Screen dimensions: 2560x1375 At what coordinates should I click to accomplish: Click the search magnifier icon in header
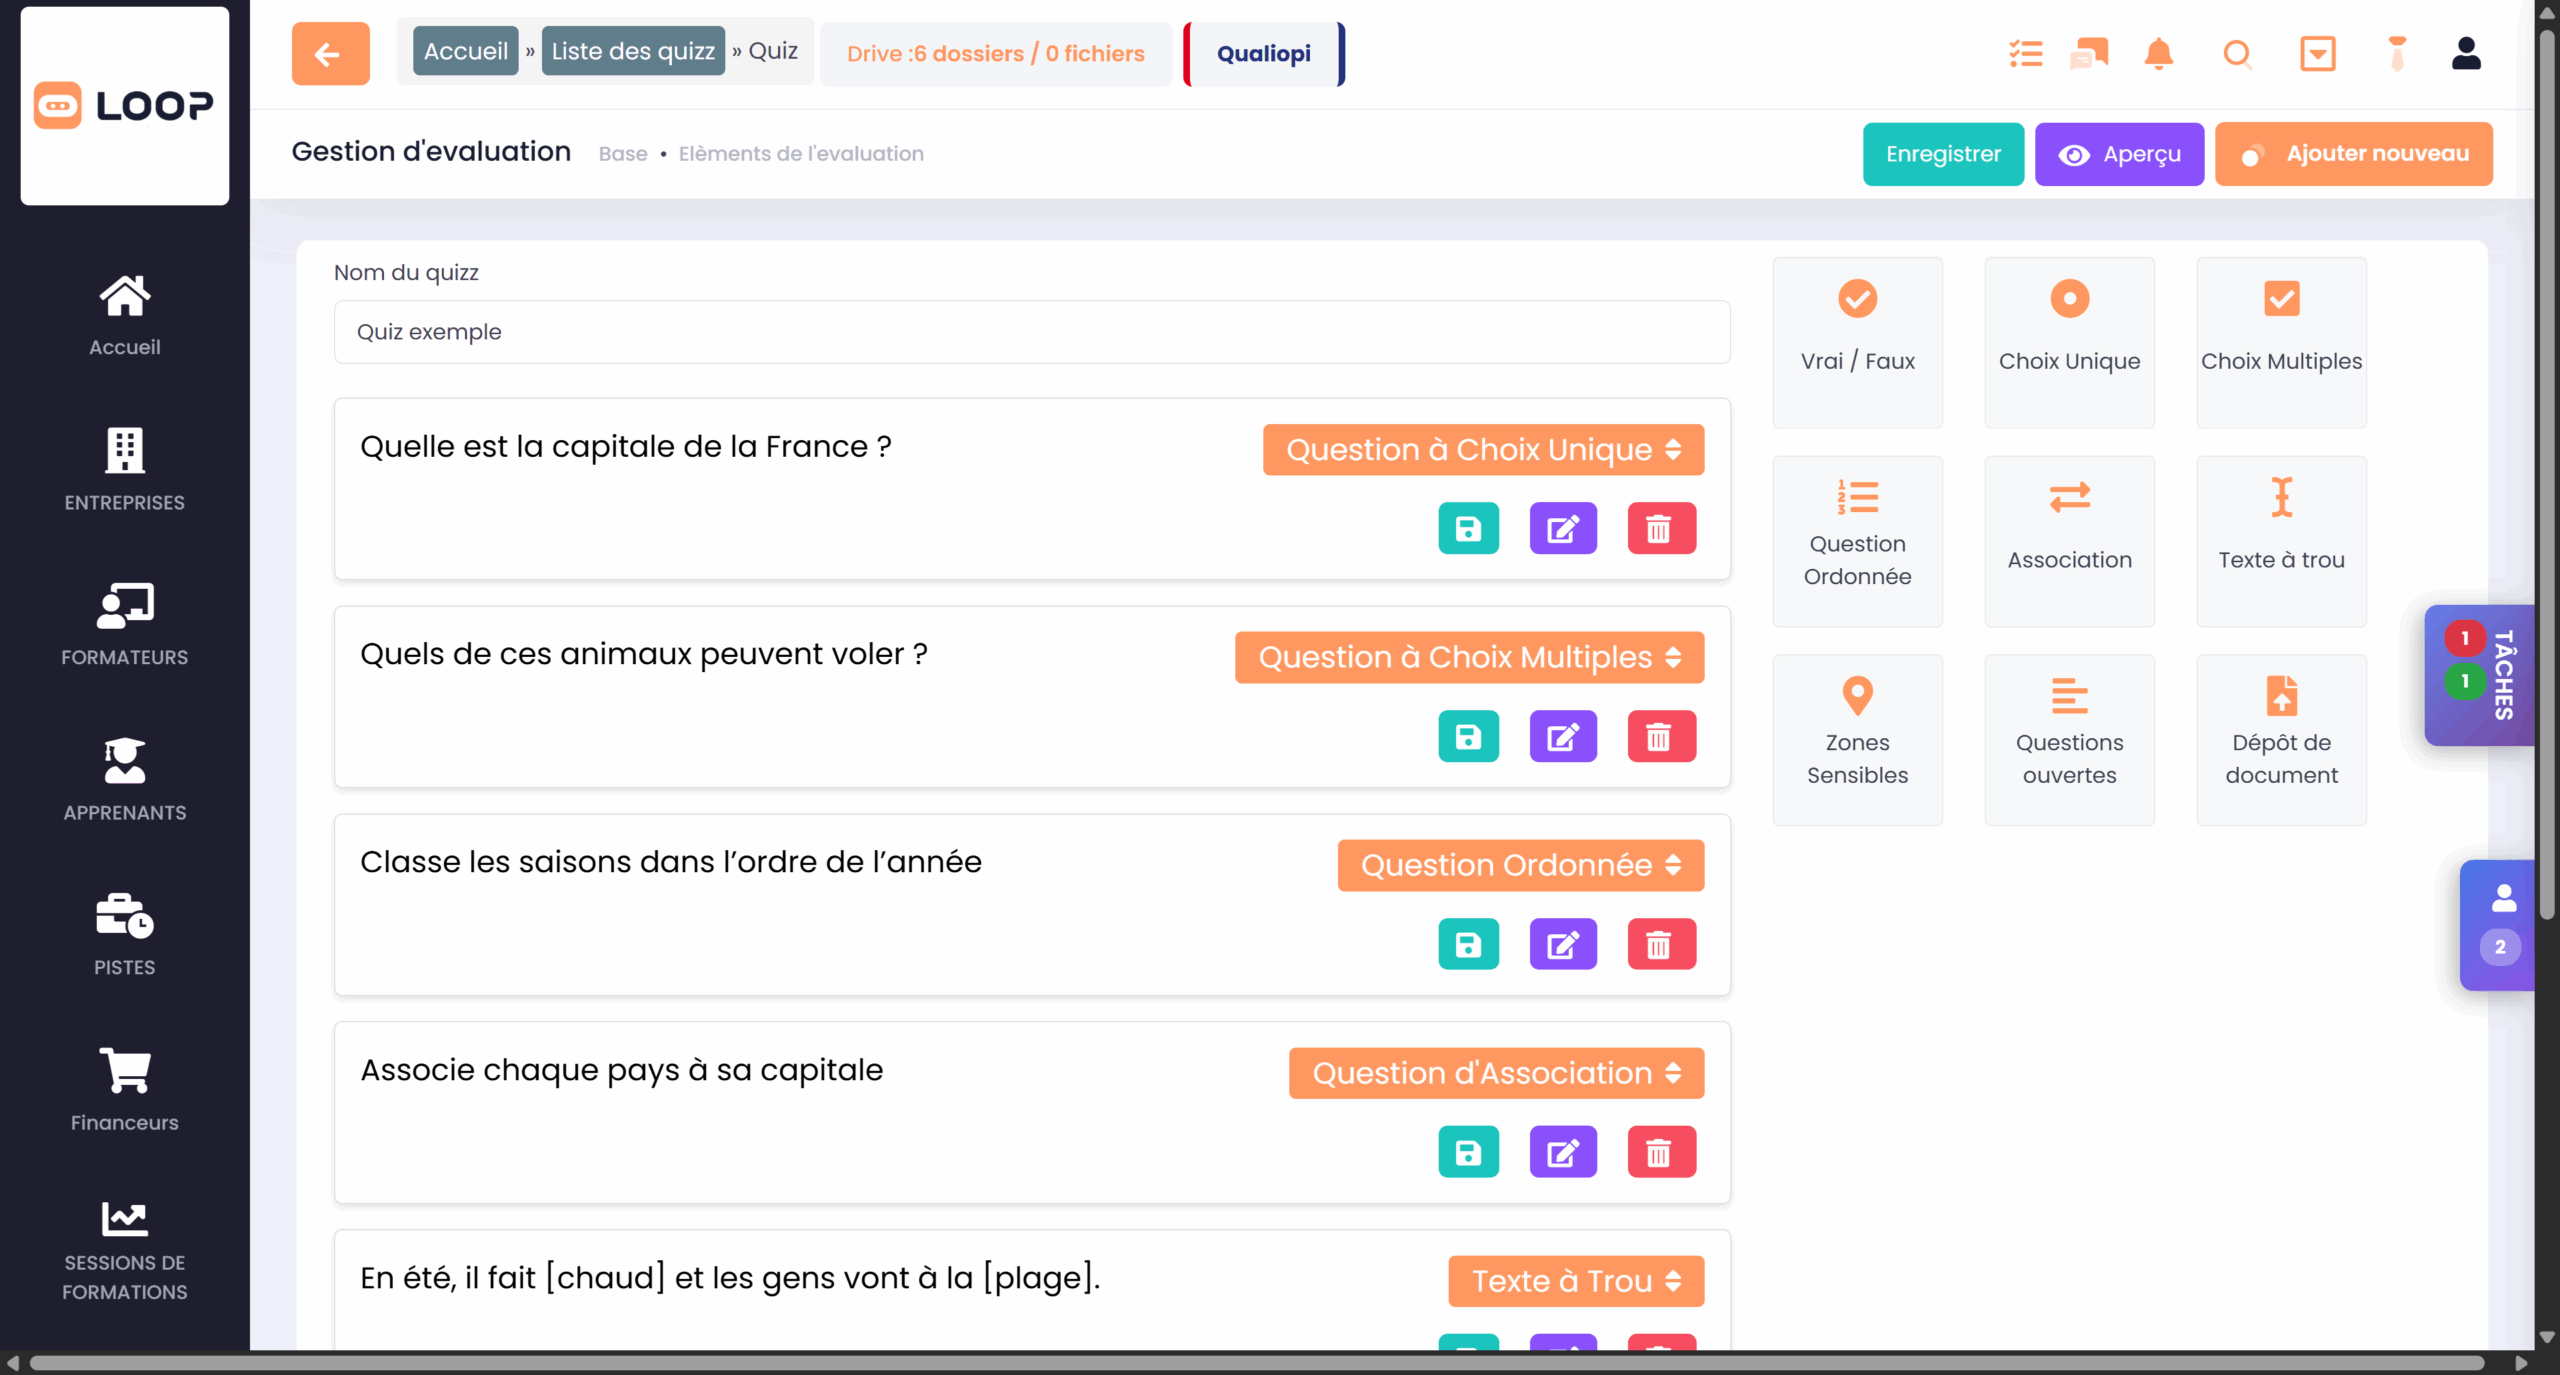click(2237, 54)
